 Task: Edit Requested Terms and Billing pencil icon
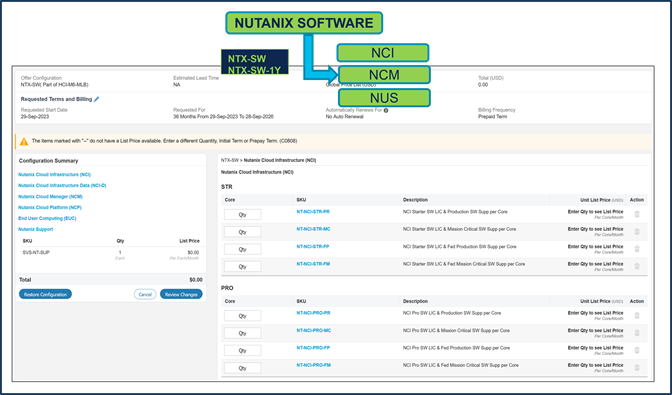click(x=96, y=99)
